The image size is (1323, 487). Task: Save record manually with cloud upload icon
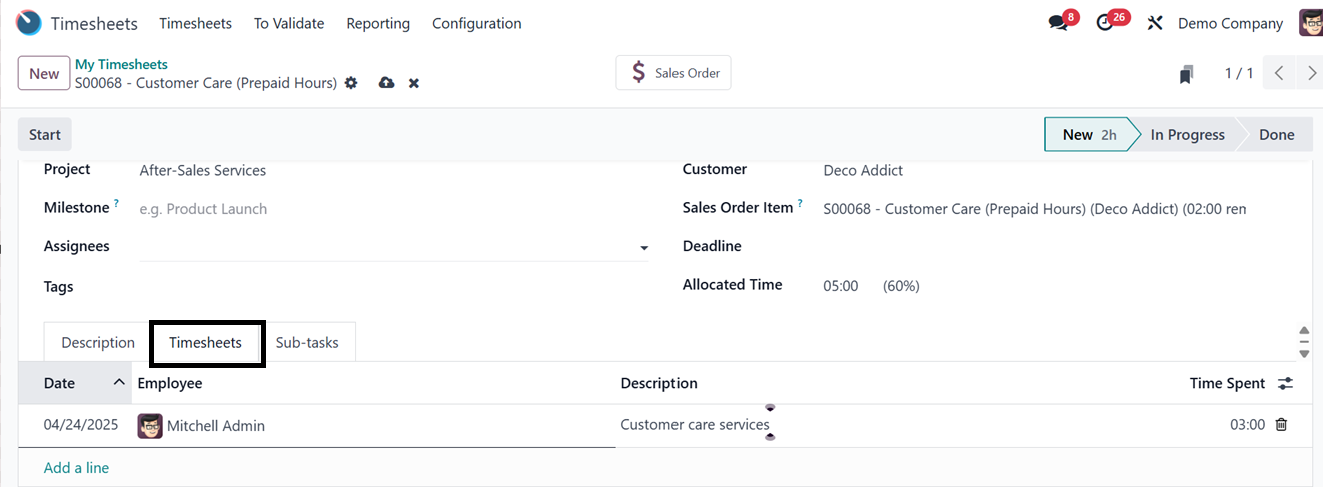[x=386, y=83]
